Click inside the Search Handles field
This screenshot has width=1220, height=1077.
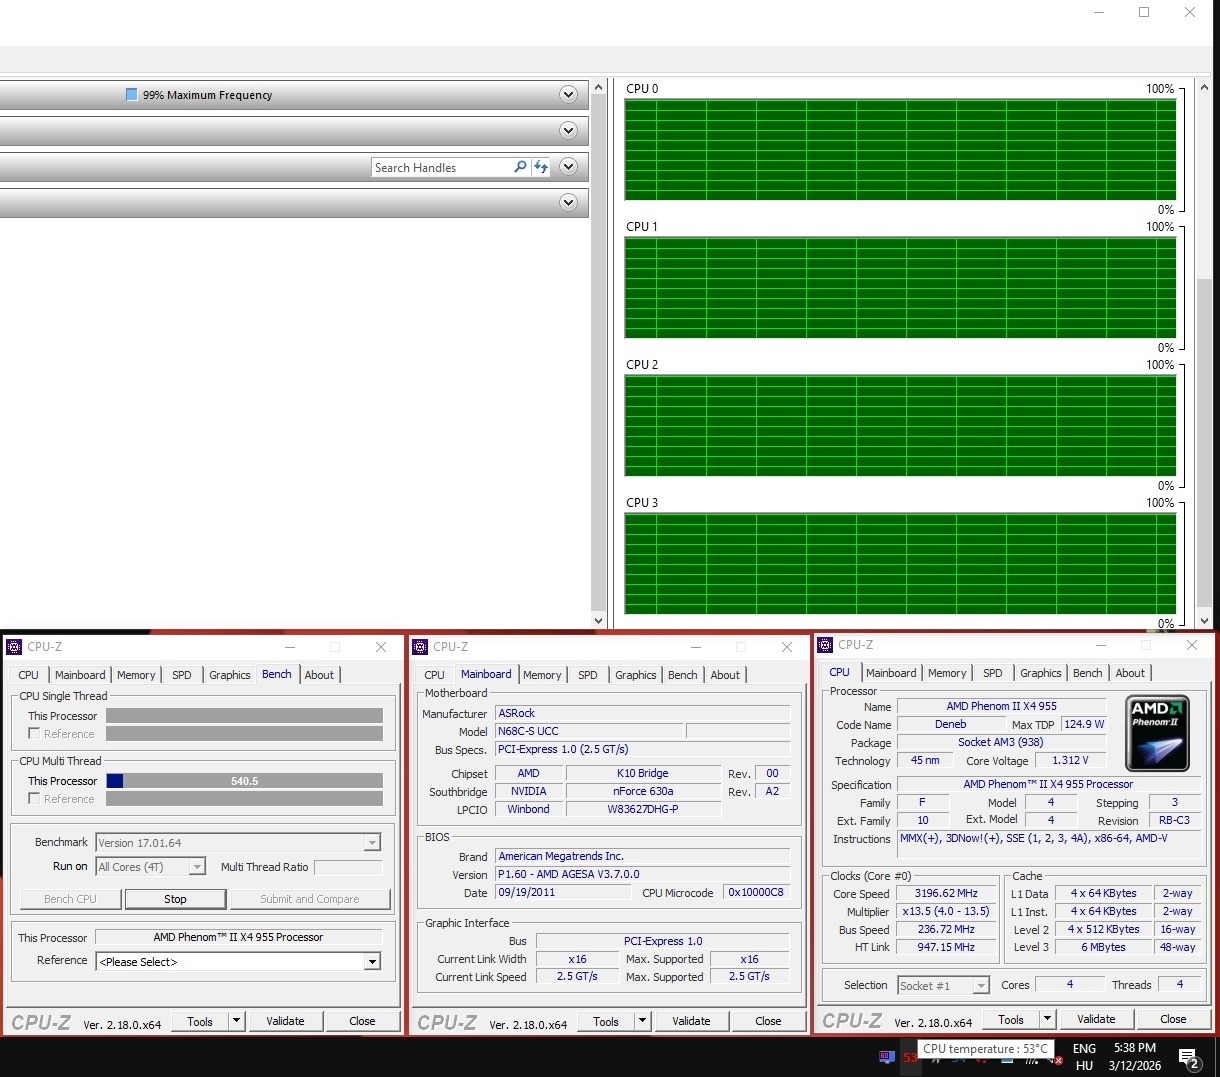(x=440, y=167)
